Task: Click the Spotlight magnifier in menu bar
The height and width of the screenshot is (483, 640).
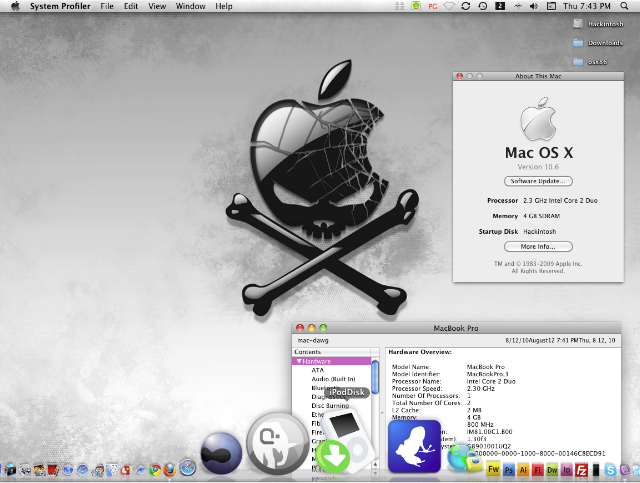Action: click(x=624, y=6)
